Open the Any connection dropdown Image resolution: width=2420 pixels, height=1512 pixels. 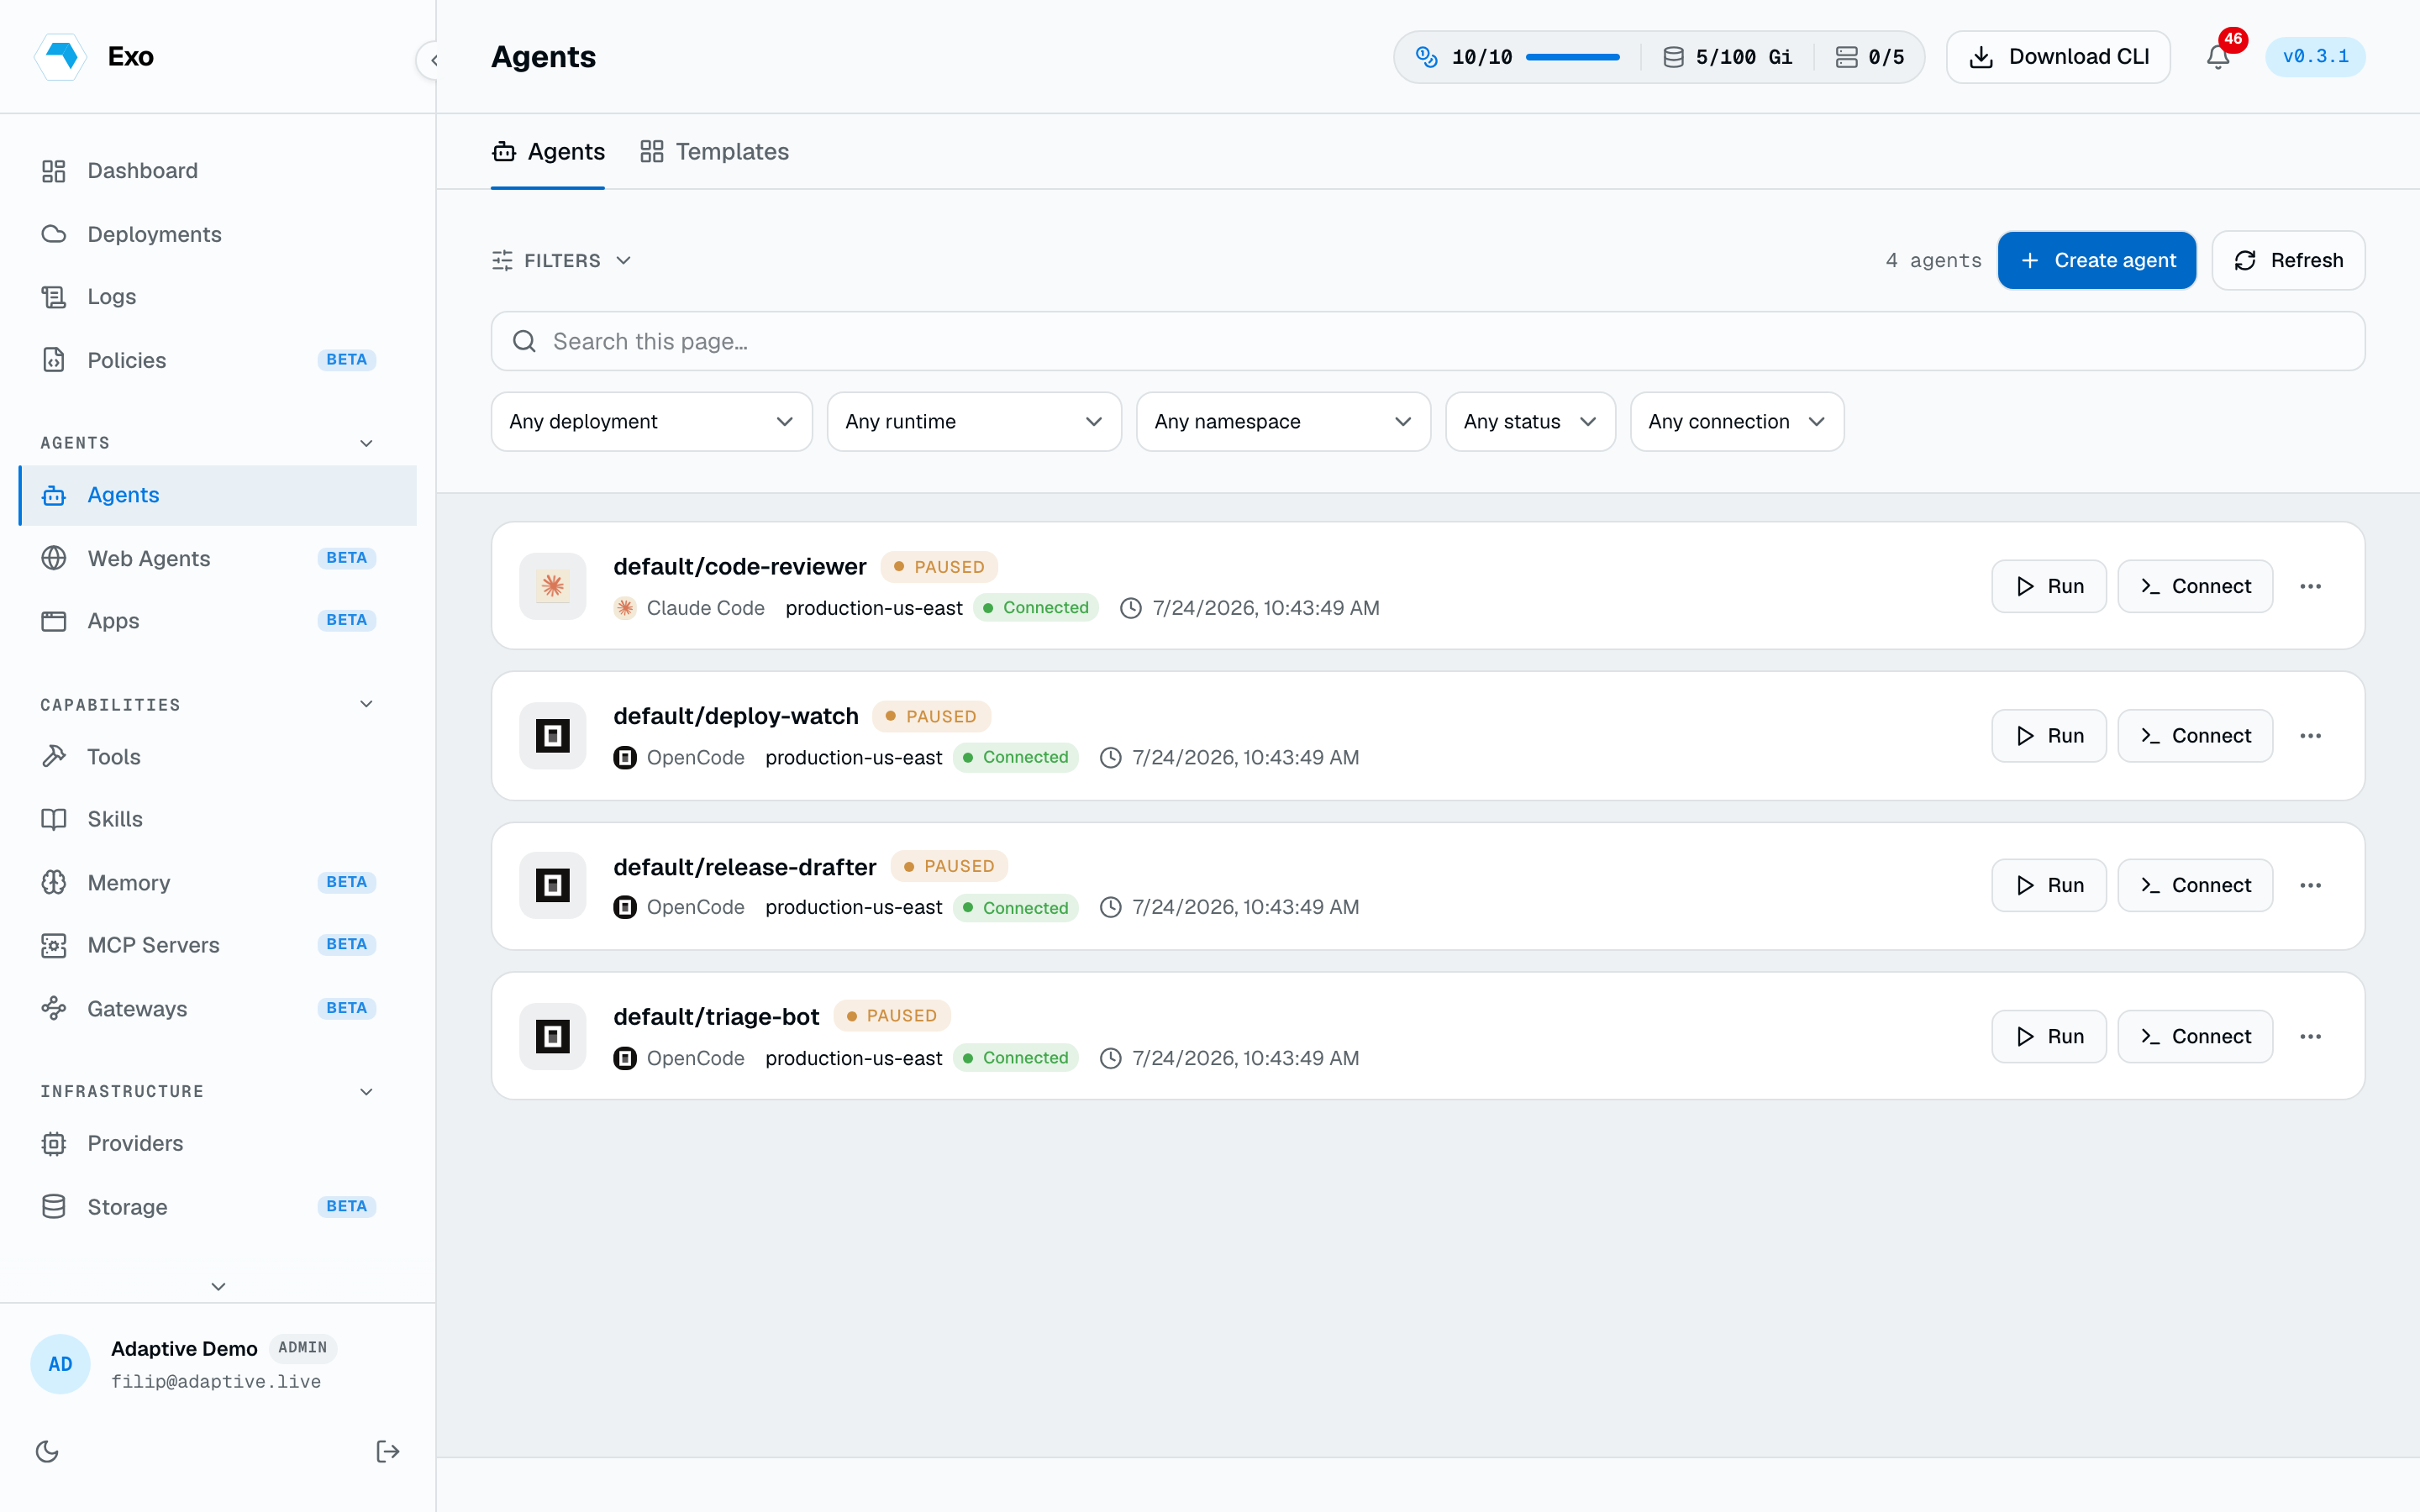pyautogui.click(x=1737, y=422)
